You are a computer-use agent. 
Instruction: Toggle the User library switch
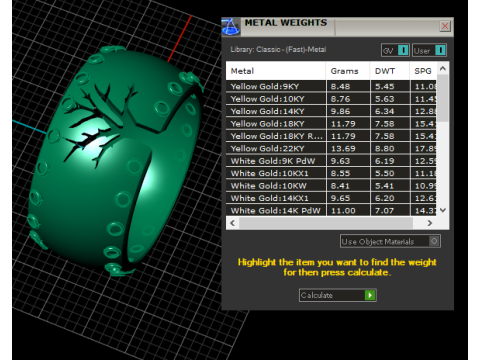coord(429,50)
